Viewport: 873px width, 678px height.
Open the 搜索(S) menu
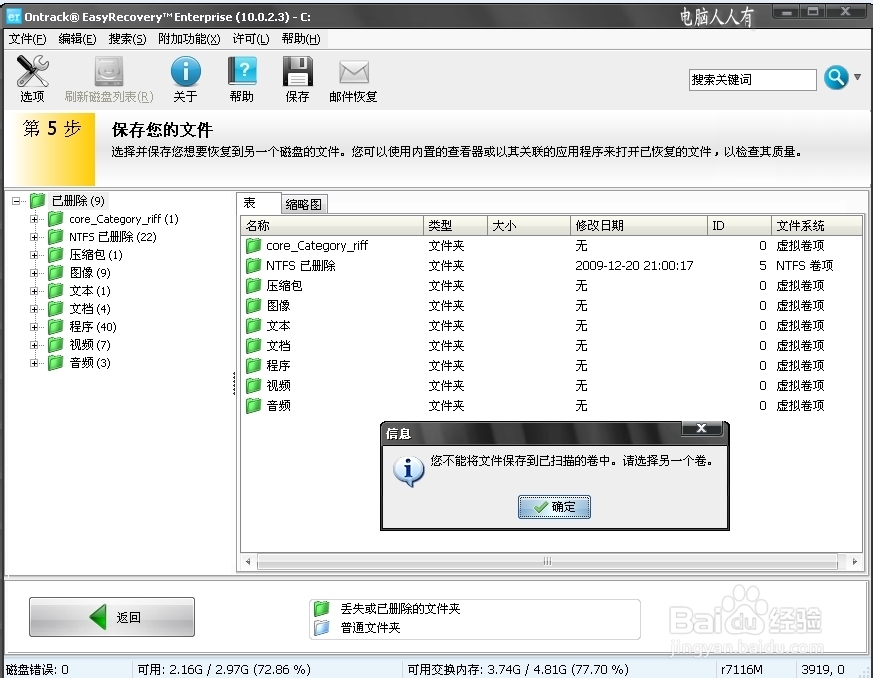127,38
